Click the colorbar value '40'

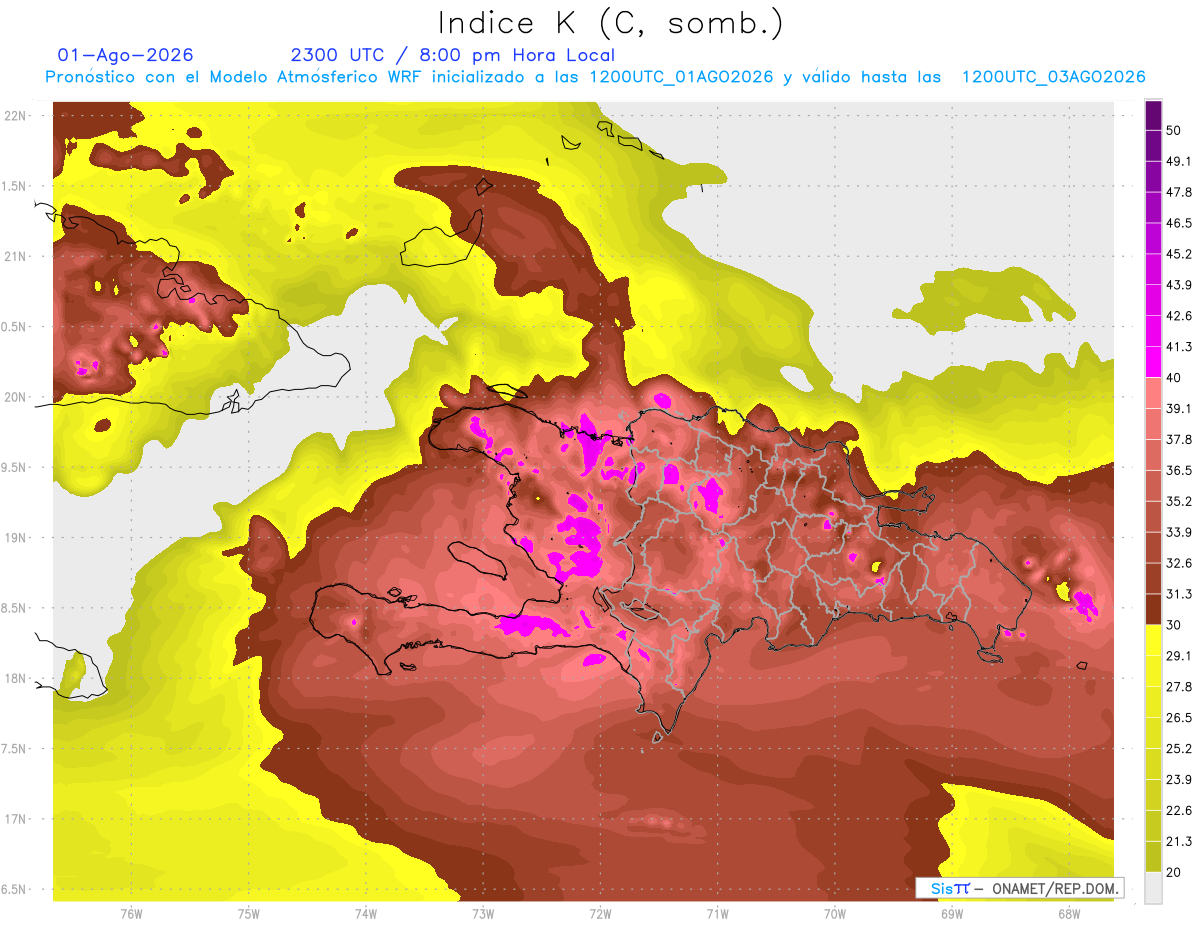(x=1174, y=378)
